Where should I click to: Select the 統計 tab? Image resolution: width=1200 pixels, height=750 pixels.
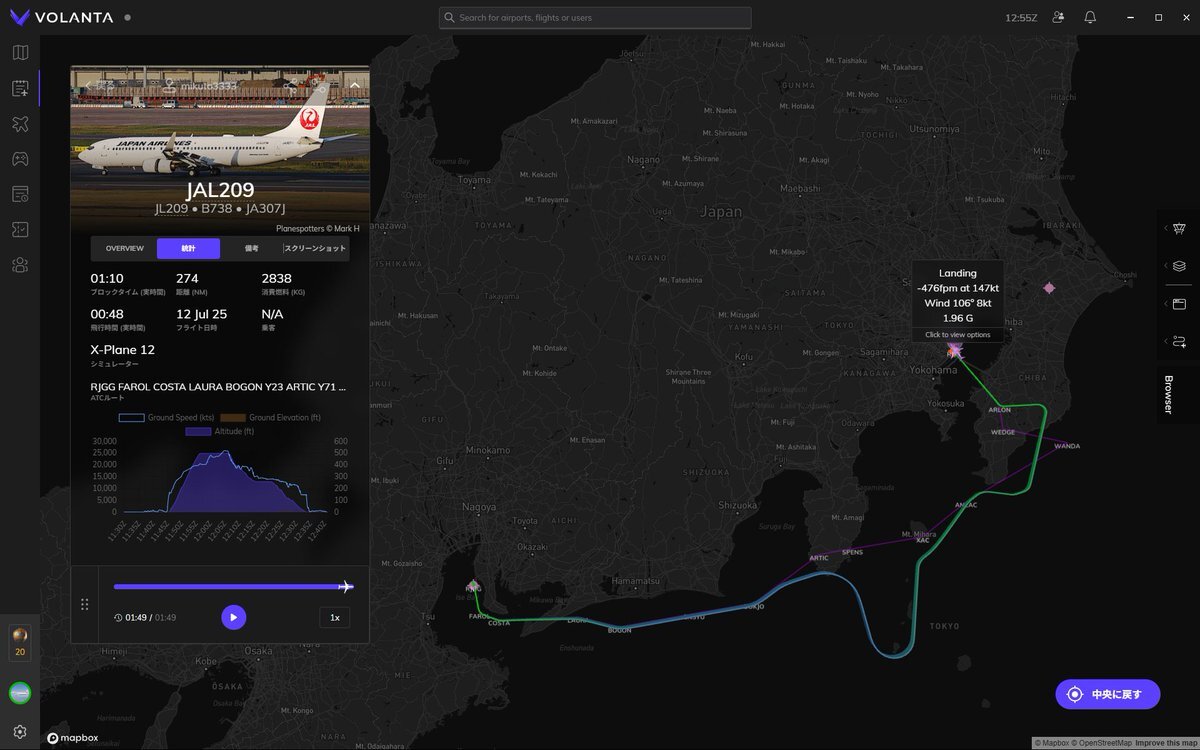click(x=189, y=248)
